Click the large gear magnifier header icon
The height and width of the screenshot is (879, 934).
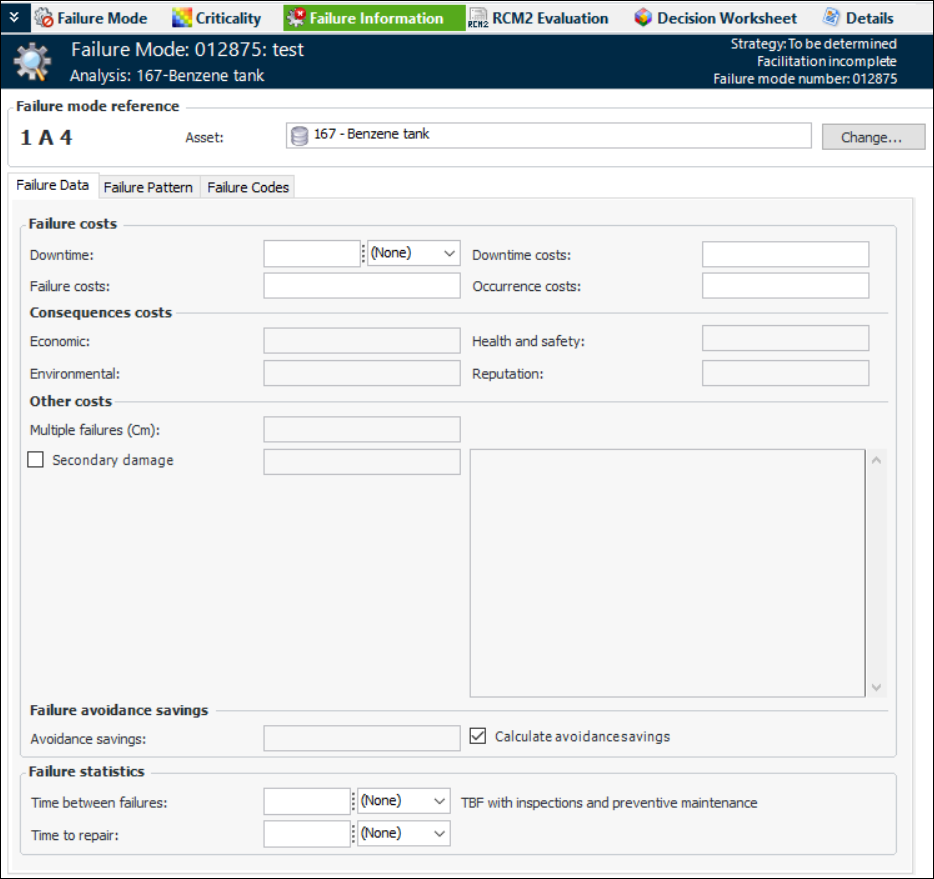point(33,61)
